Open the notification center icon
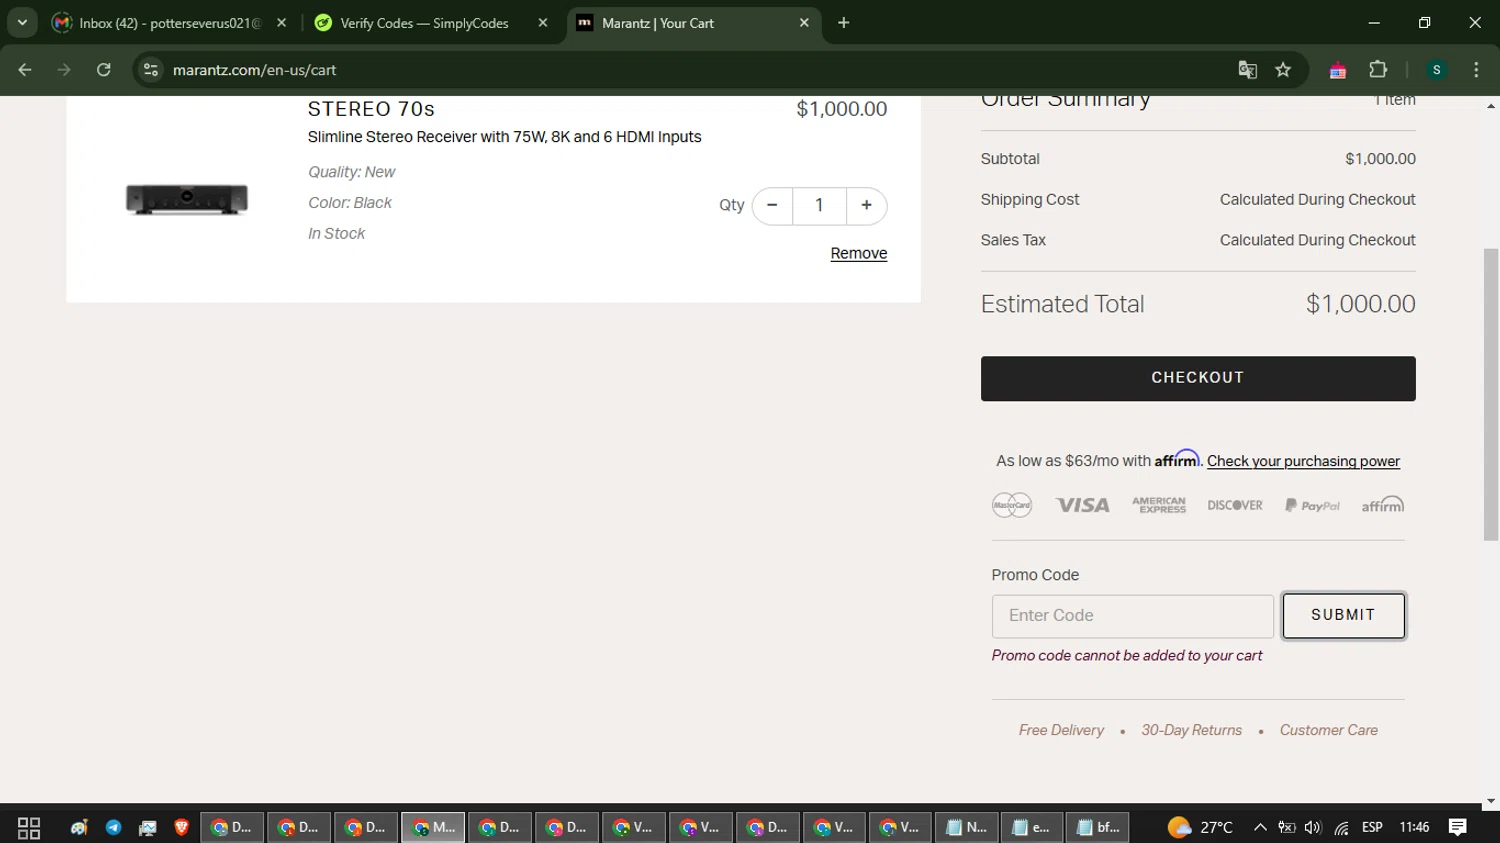The image size is (1500, 843). (x=1458, y=828)
